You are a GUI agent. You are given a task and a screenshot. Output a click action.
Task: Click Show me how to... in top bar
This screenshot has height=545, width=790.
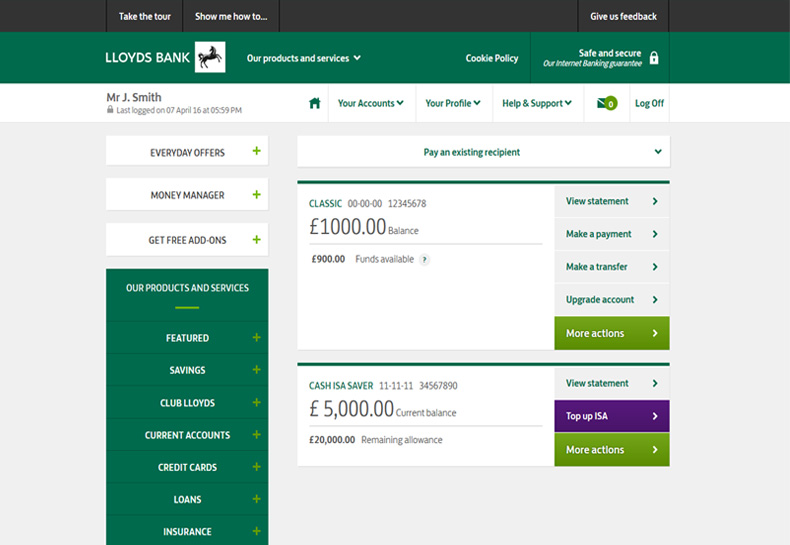[231, 16]
